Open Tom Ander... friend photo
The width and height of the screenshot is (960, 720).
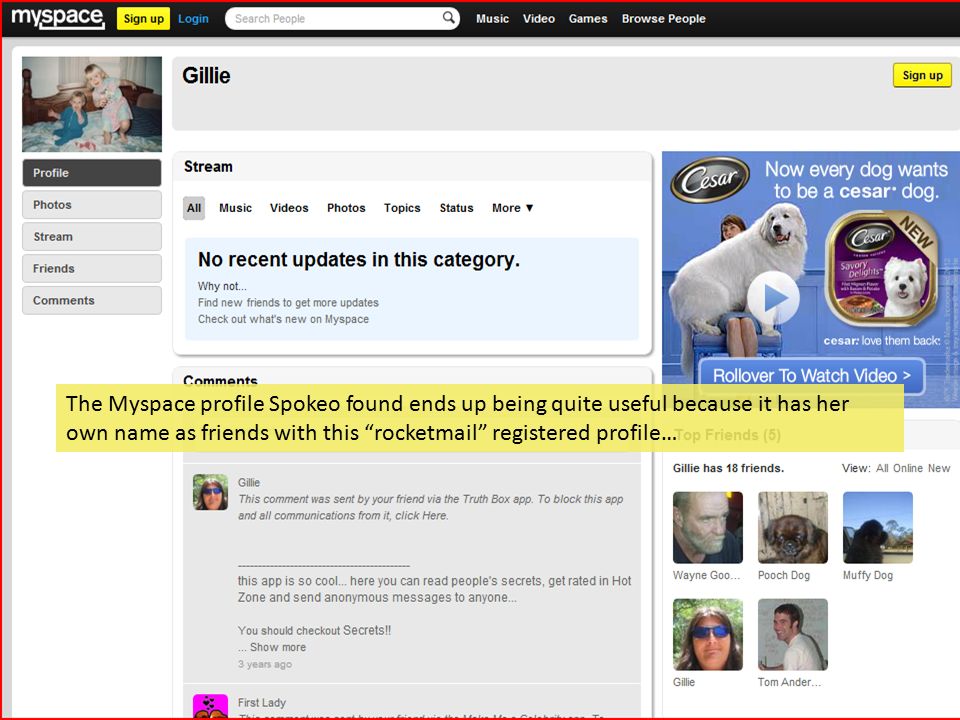793,634
